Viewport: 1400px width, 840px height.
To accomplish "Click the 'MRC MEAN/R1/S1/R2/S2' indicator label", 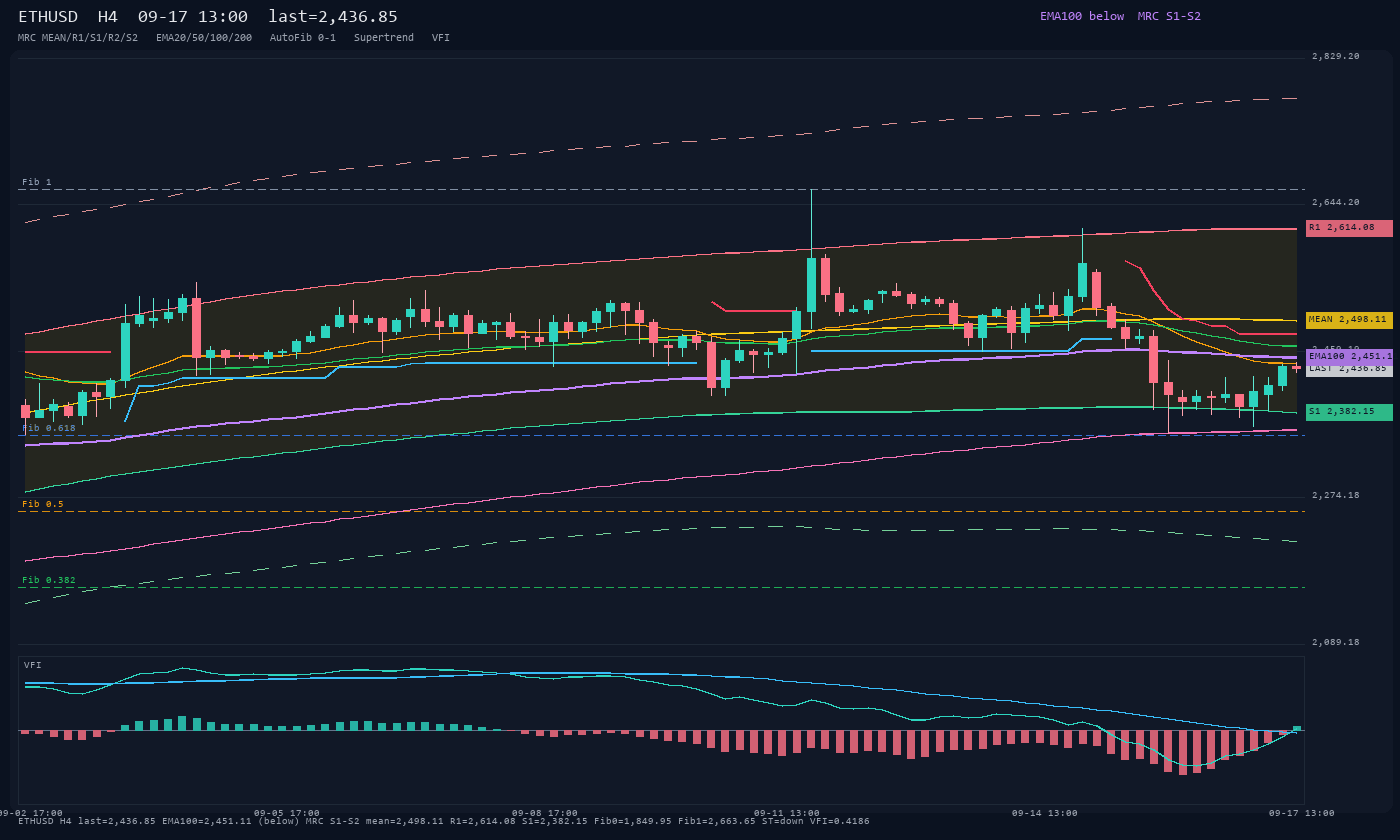I will tap(78, 38).
